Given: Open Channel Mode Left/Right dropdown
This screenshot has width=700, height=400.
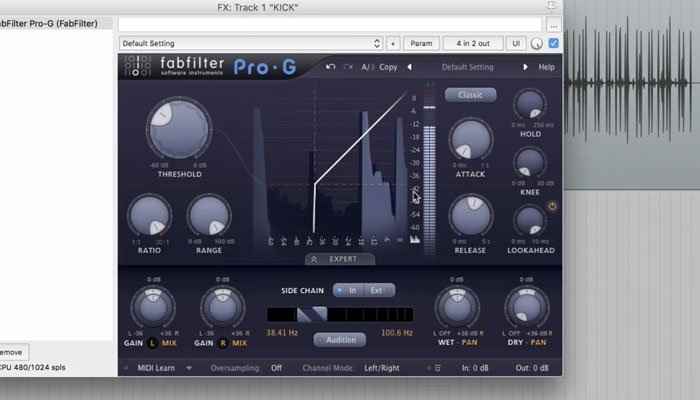Looking at the screenshot, I should tap(382, 368).
